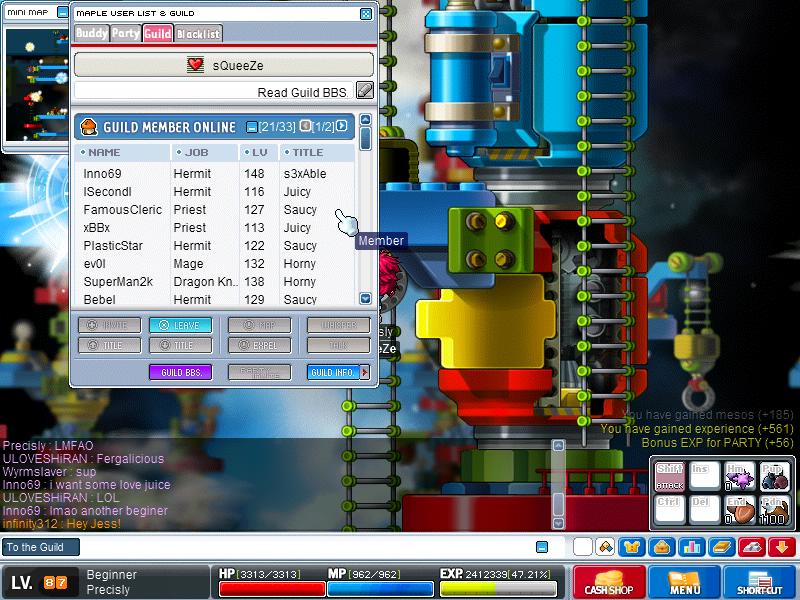Image resolution: width=800 pixels, height=600 pixels.
Task: Open the Cash Shop
Action: tap(609, 582)
